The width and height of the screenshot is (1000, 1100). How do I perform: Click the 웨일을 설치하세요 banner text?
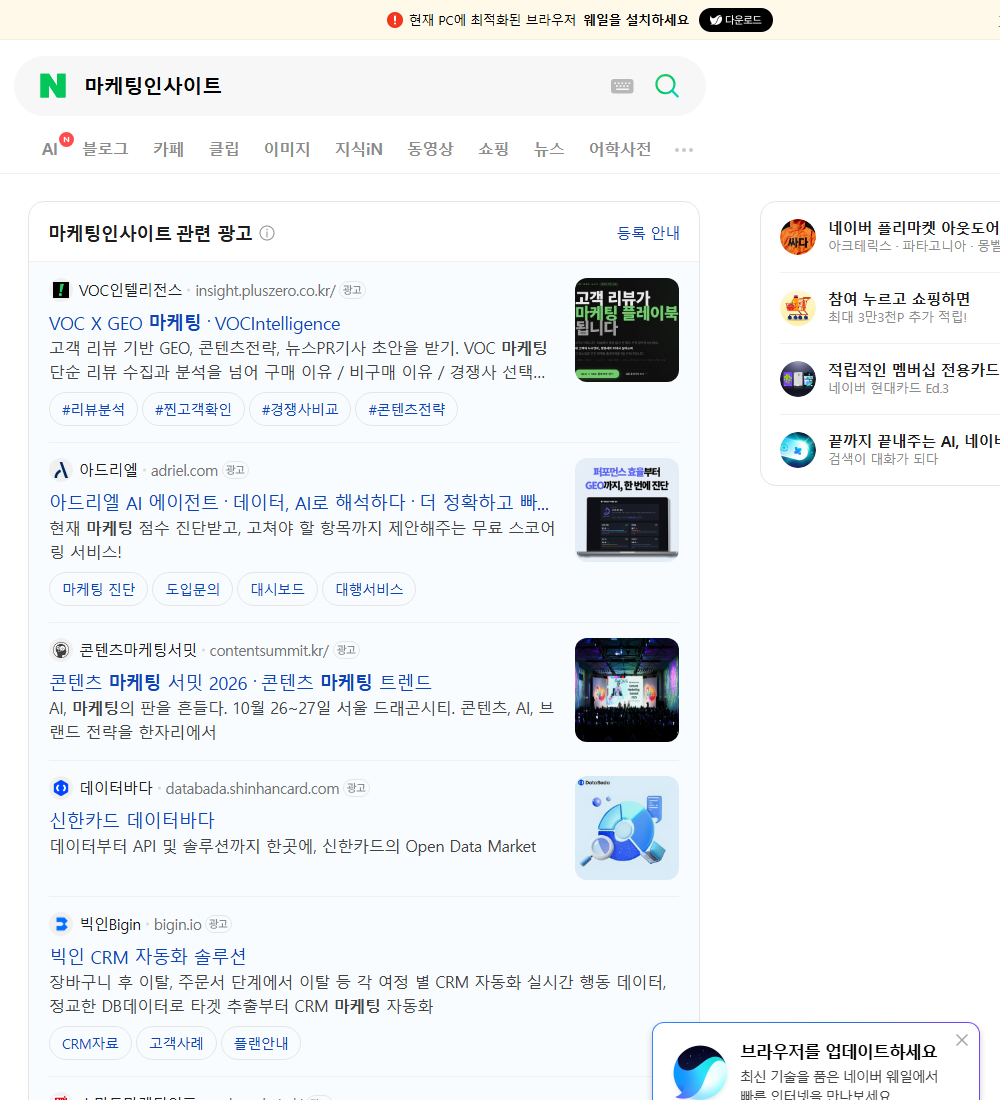tap(636, 20)
